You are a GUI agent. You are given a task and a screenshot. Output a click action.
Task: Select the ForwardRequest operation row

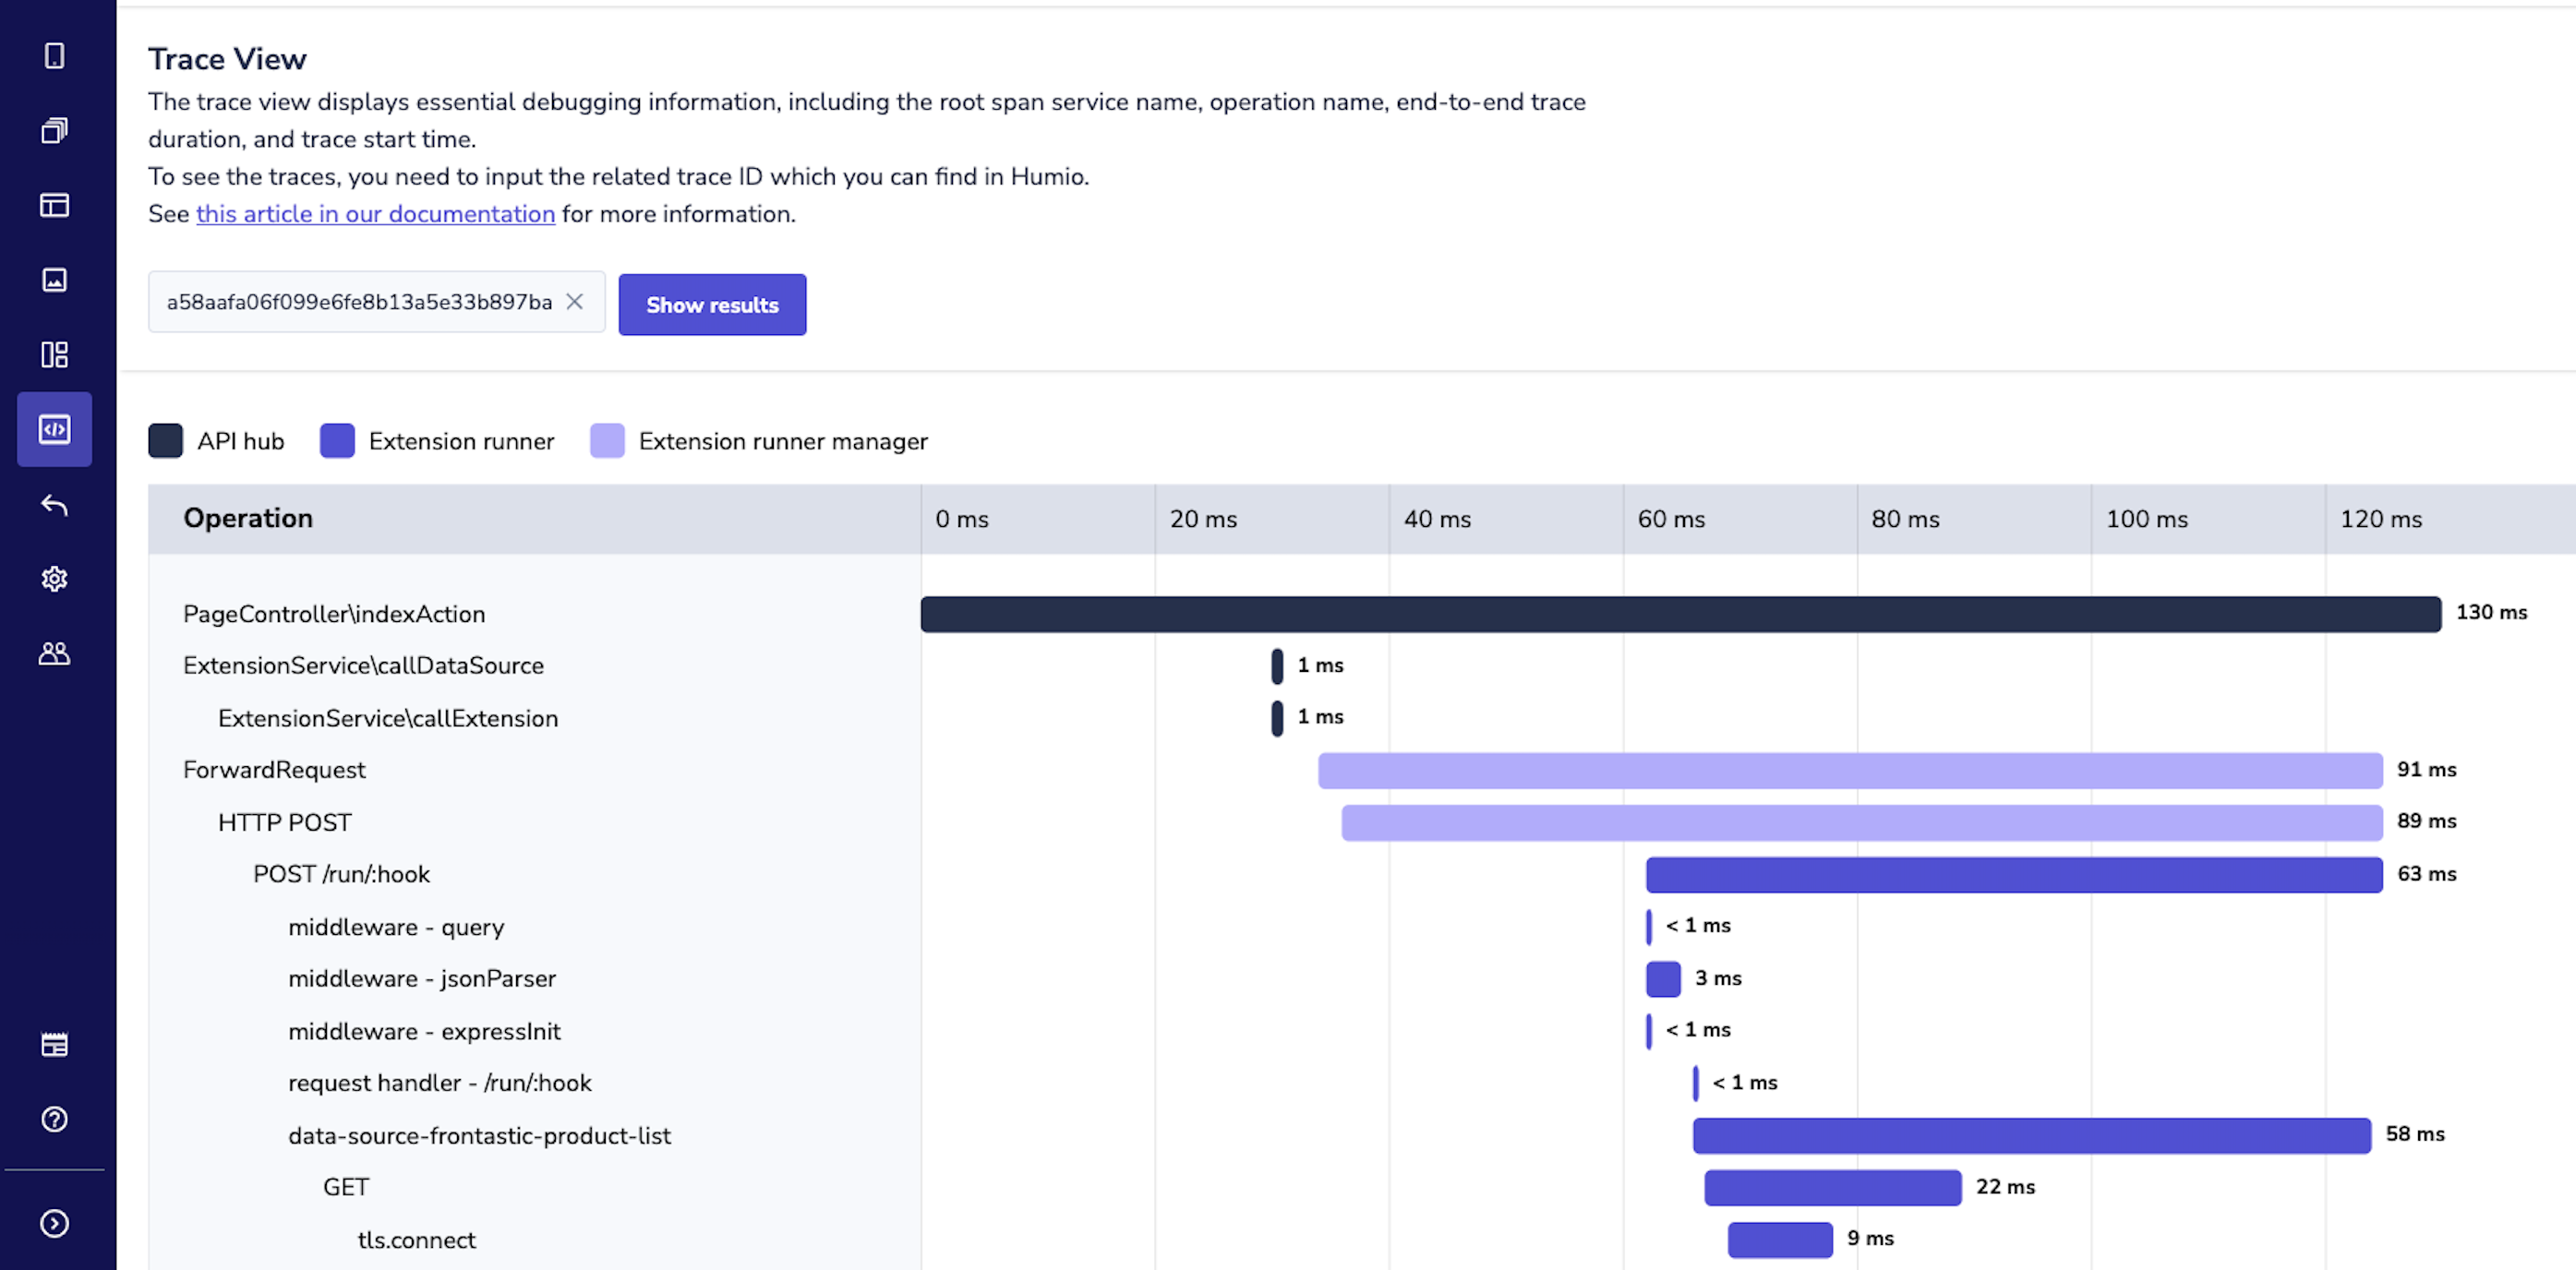274,770
